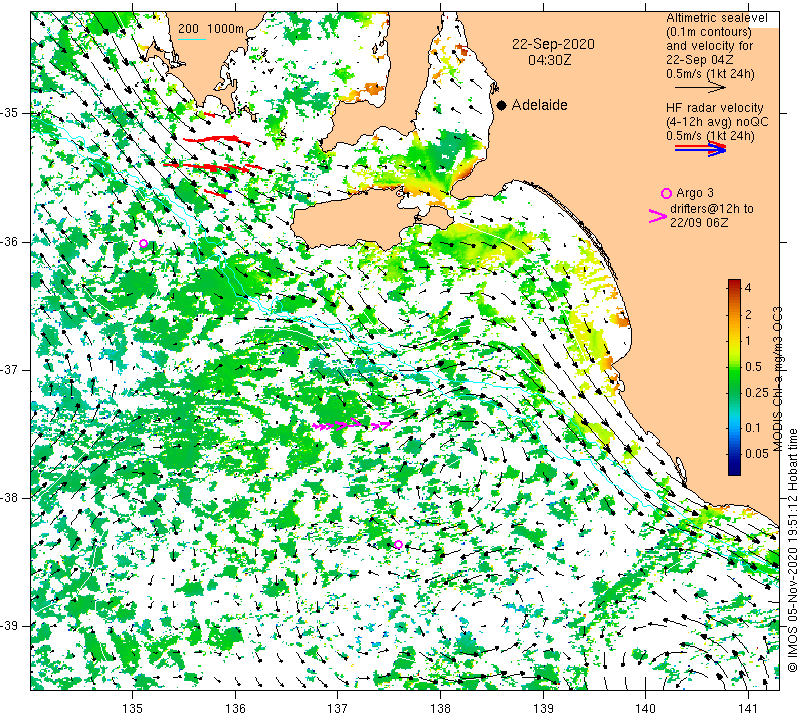Click the date text 22-Sep-2020

tap(553, 44)
